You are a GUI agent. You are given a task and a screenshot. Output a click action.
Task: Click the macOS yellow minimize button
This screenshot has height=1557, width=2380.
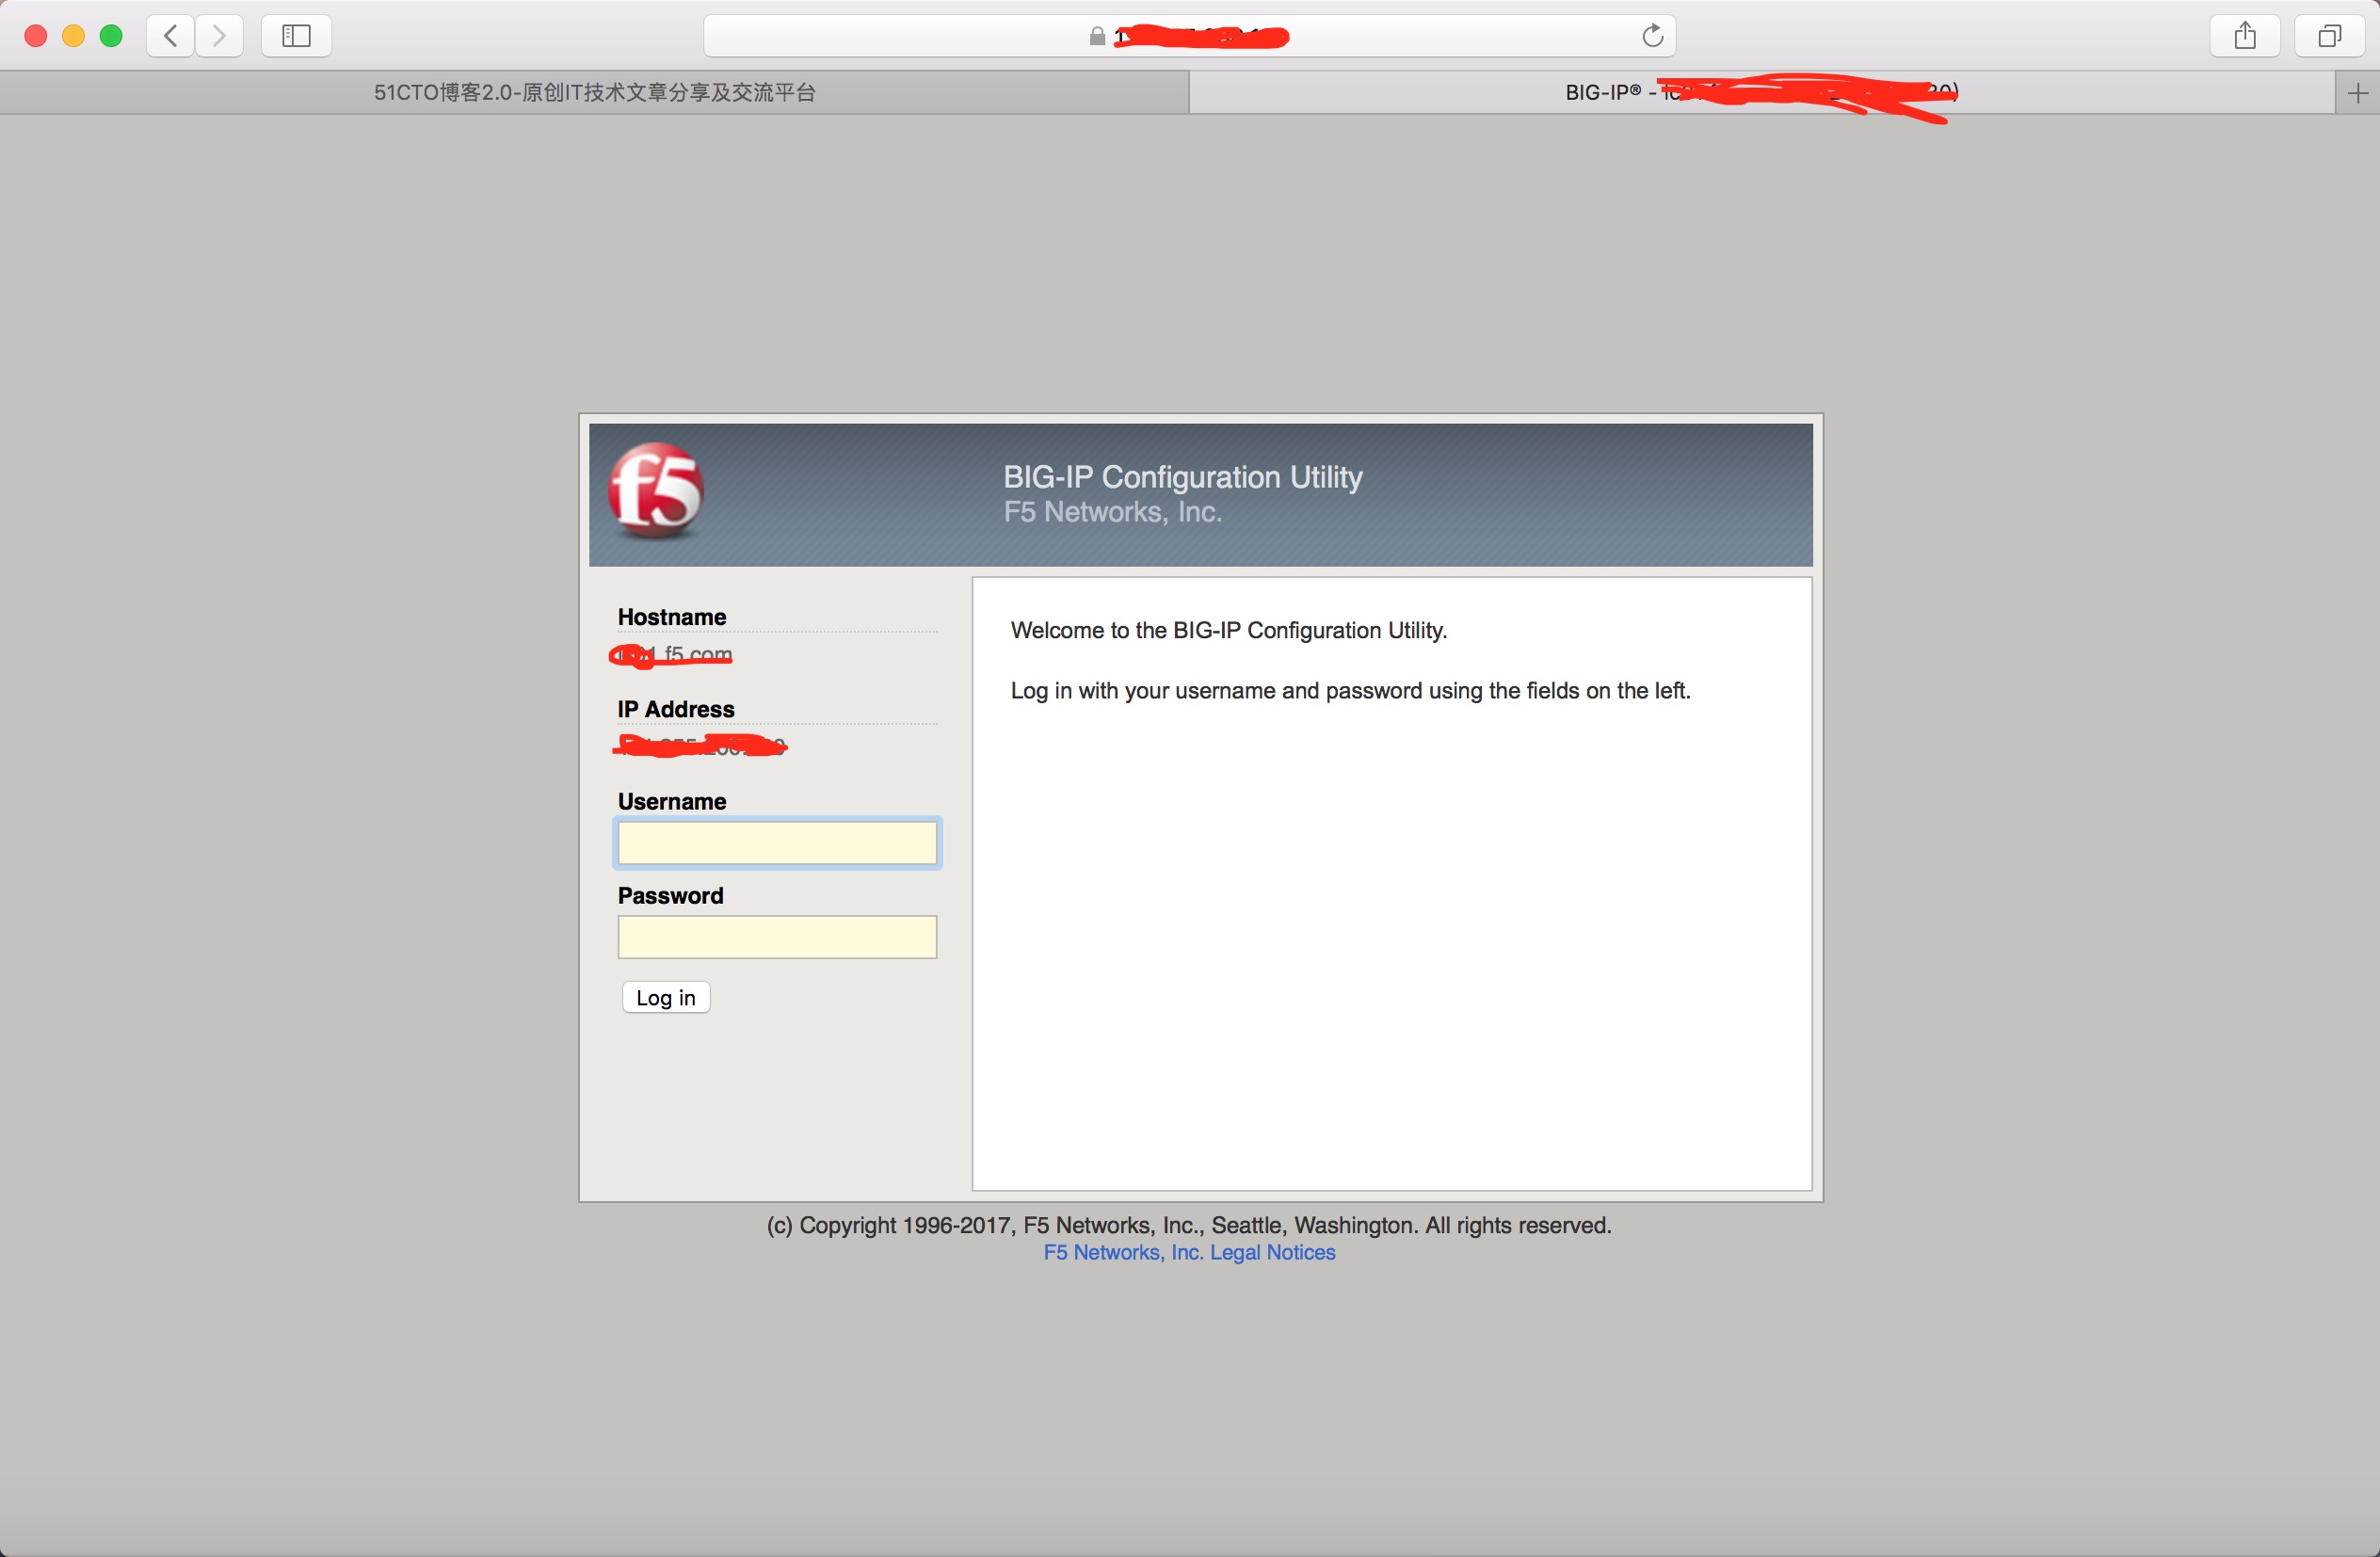(64, 33)
